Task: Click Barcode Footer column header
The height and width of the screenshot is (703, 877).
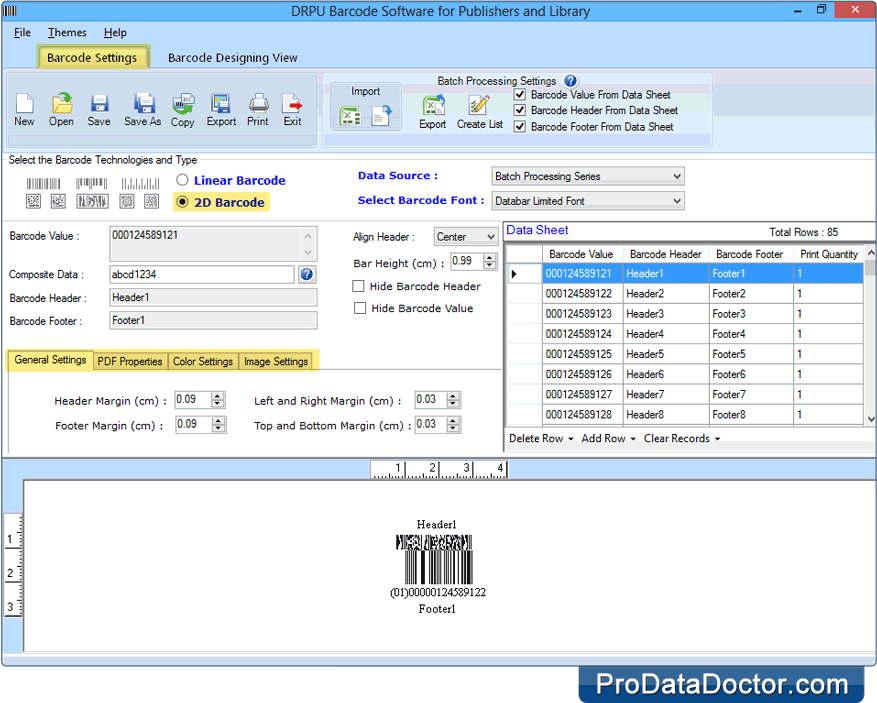Action: (749, 254)
